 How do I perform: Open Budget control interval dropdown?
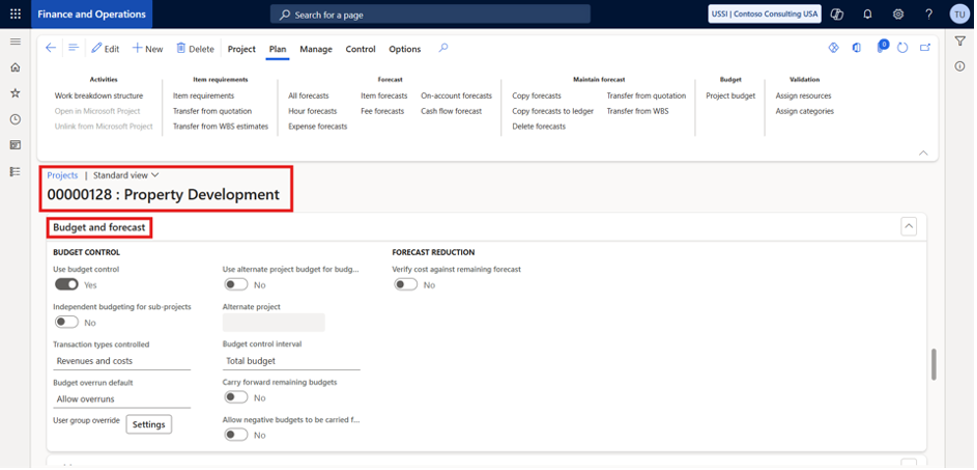point(290,361)
